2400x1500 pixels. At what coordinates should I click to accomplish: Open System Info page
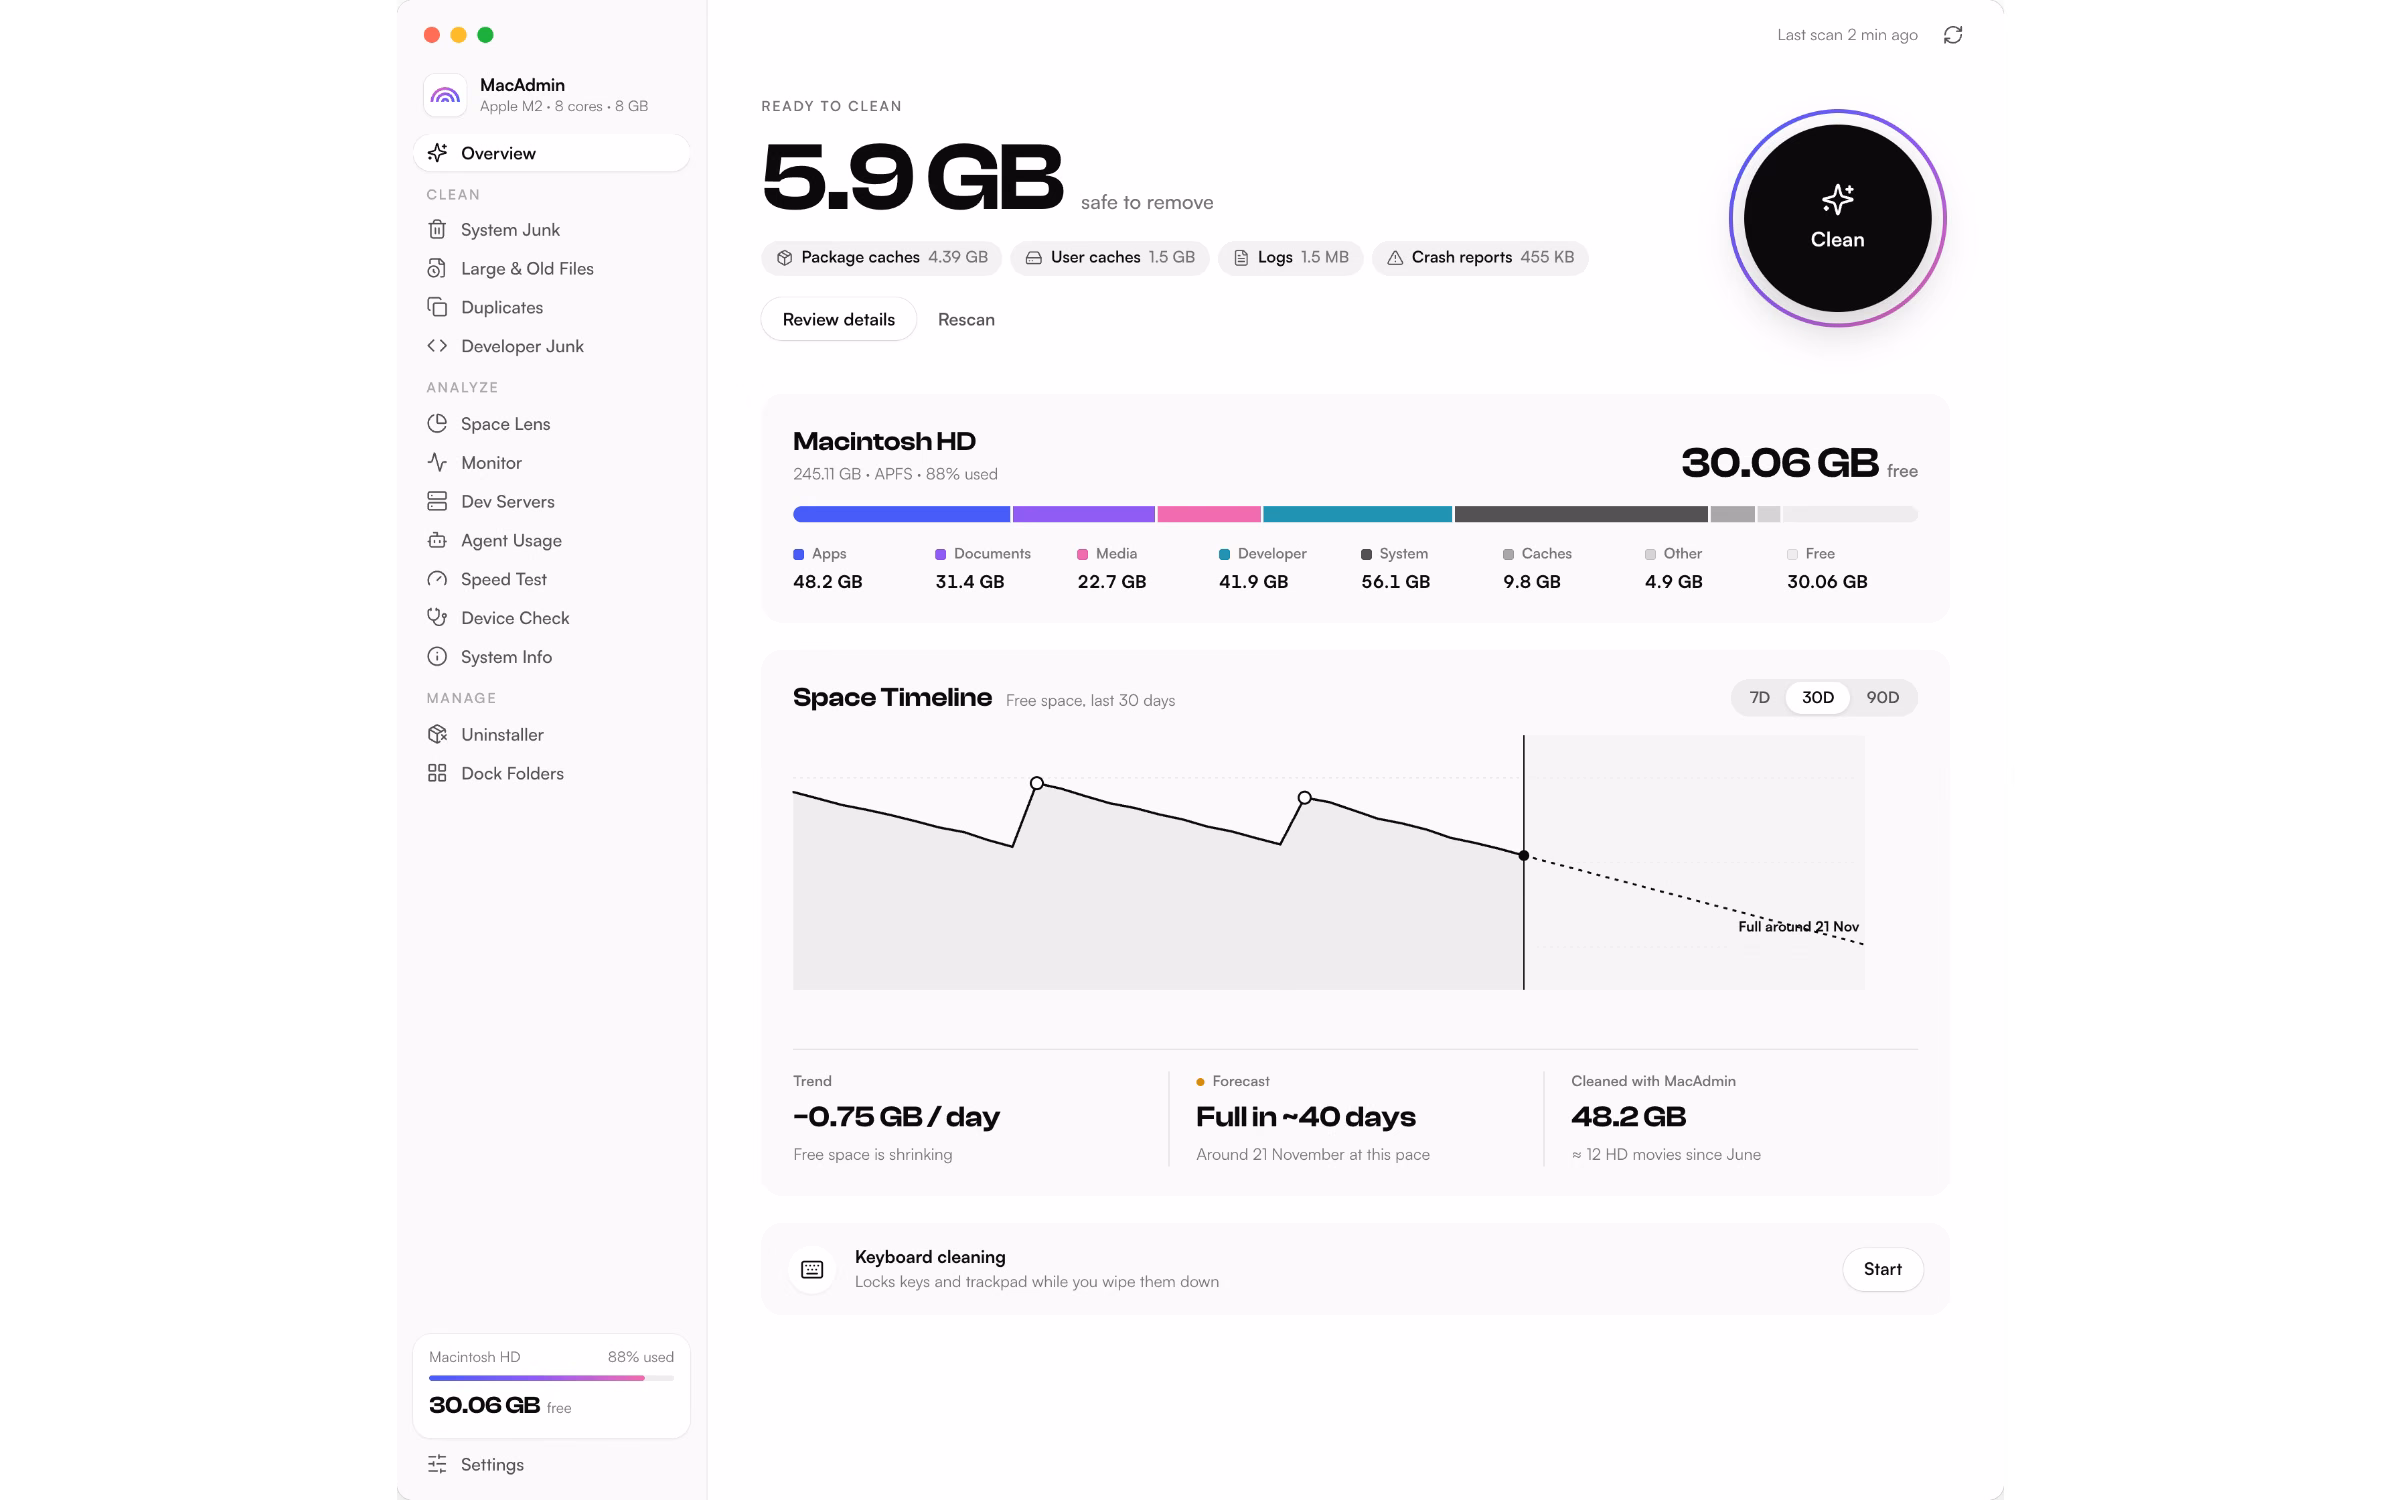pyautogui.click(x=551, y=657)
